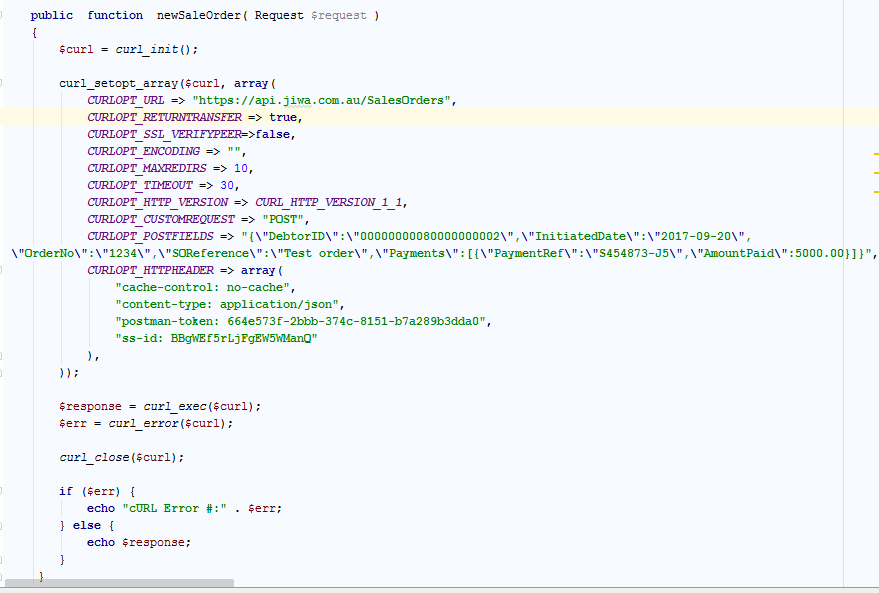Click the 'true' value after CURLOPT_RETURNTRANSFER
This screenshot has width=879, height=593.
[x=283, y=117]
